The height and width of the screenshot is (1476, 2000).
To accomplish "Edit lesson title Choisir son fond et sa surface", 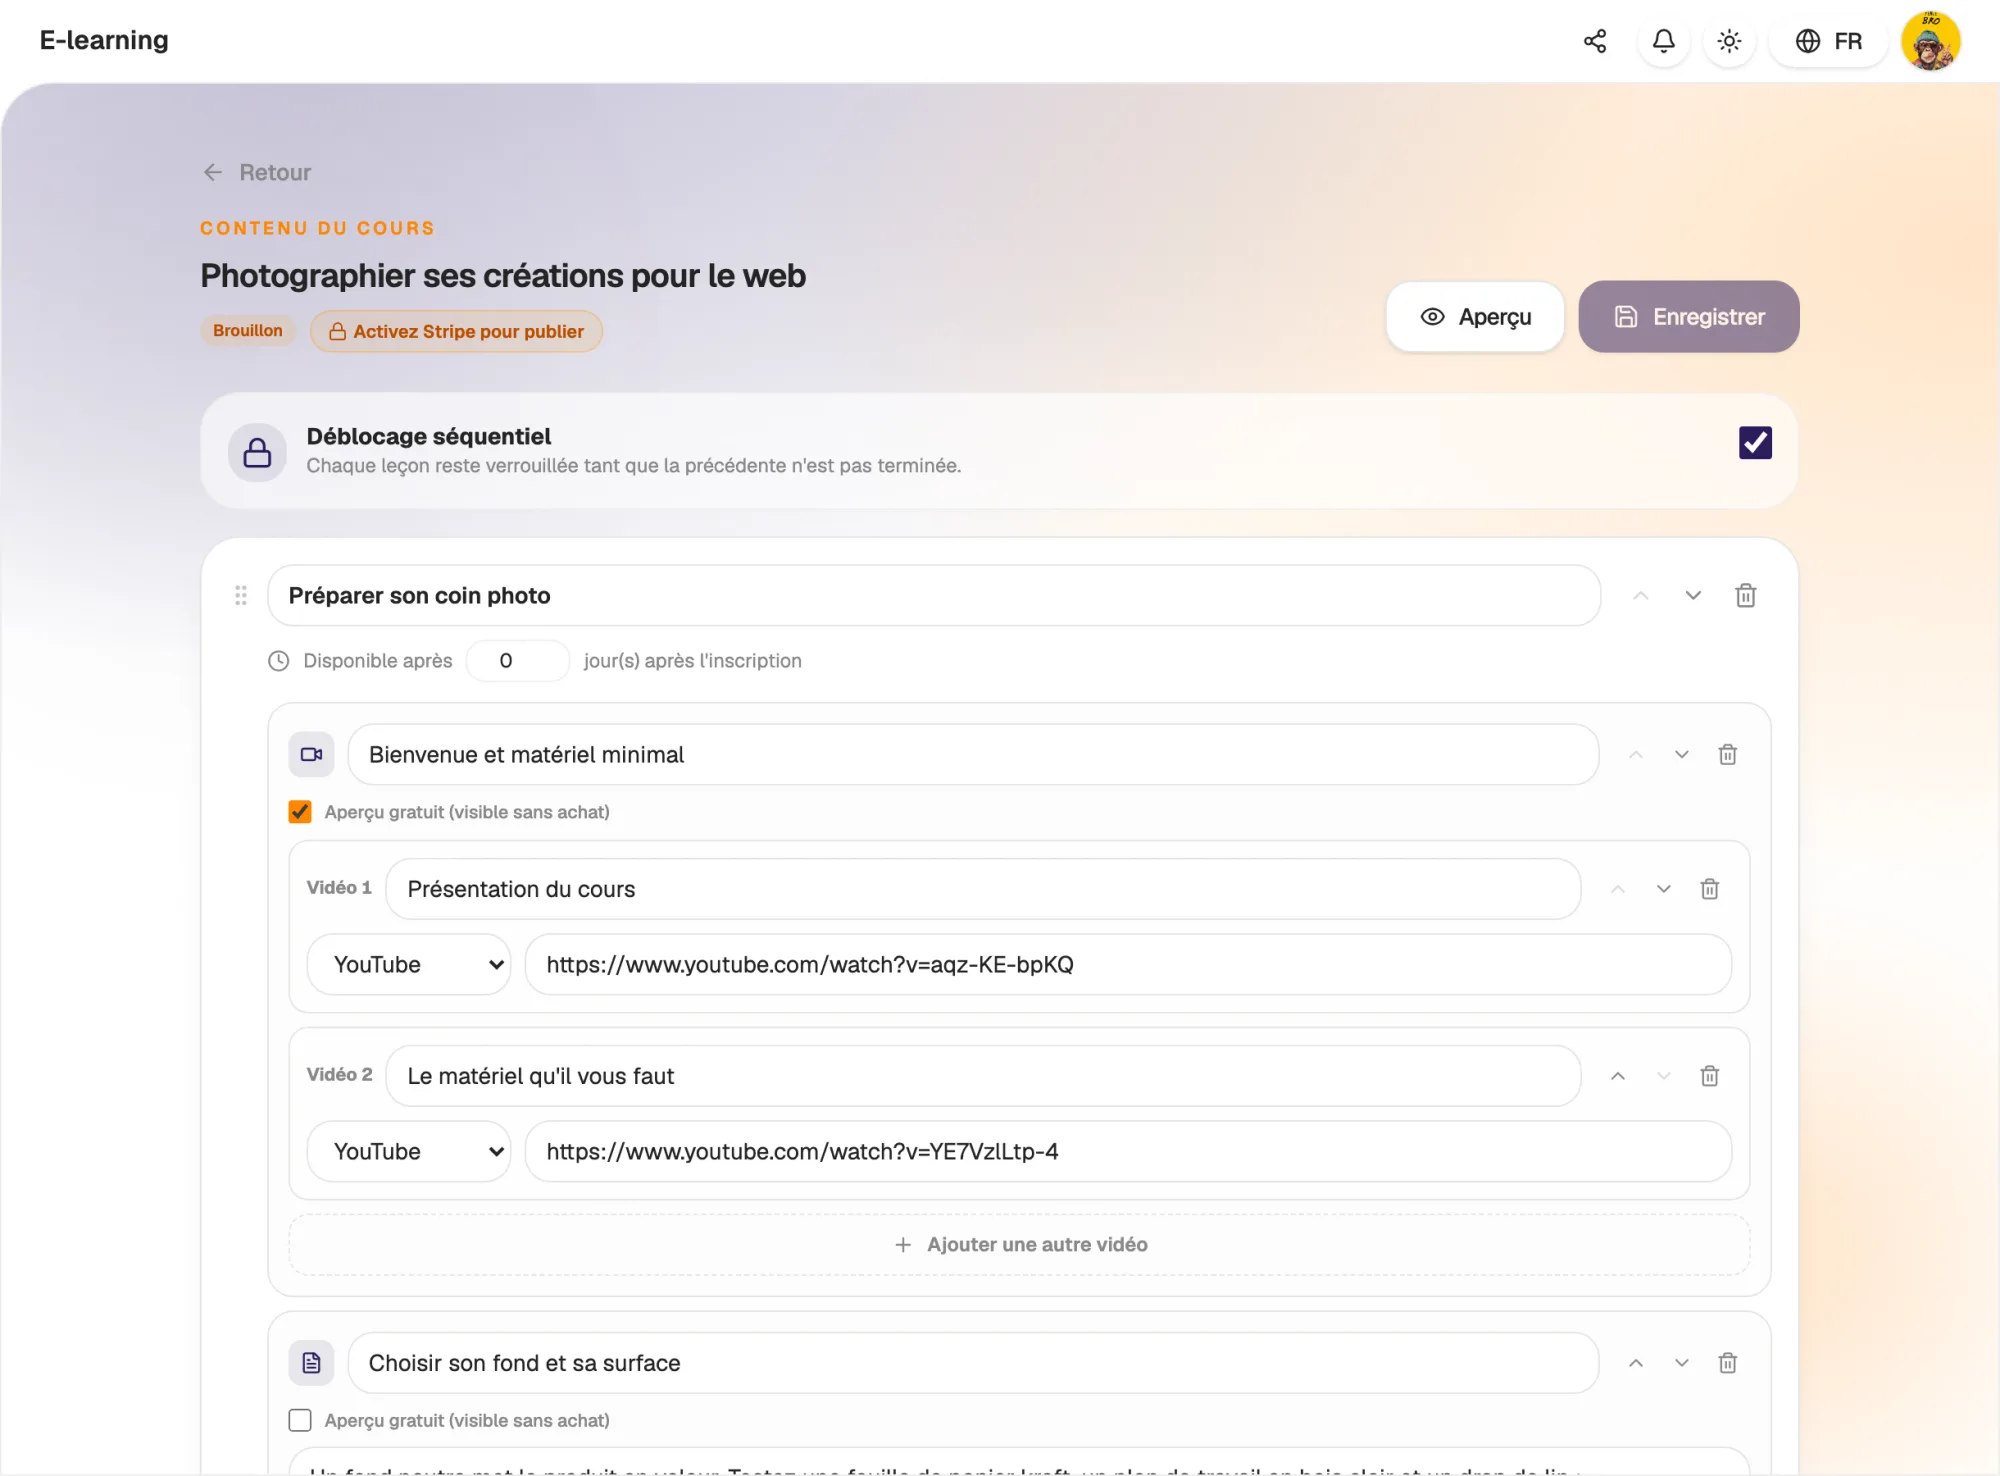I will [x=973, y=1363].
